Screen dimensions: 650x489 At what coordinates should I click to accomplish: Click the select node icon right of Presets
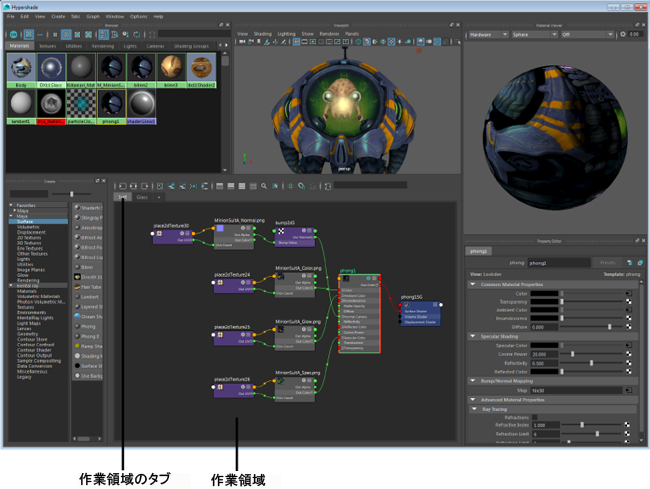click(630, 263)
